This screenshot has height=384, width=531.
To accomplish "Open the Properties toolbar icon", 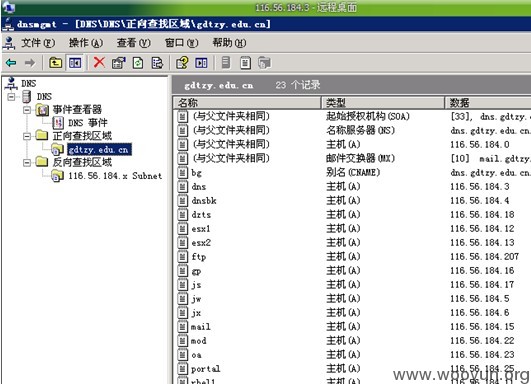I will (119, 63).
